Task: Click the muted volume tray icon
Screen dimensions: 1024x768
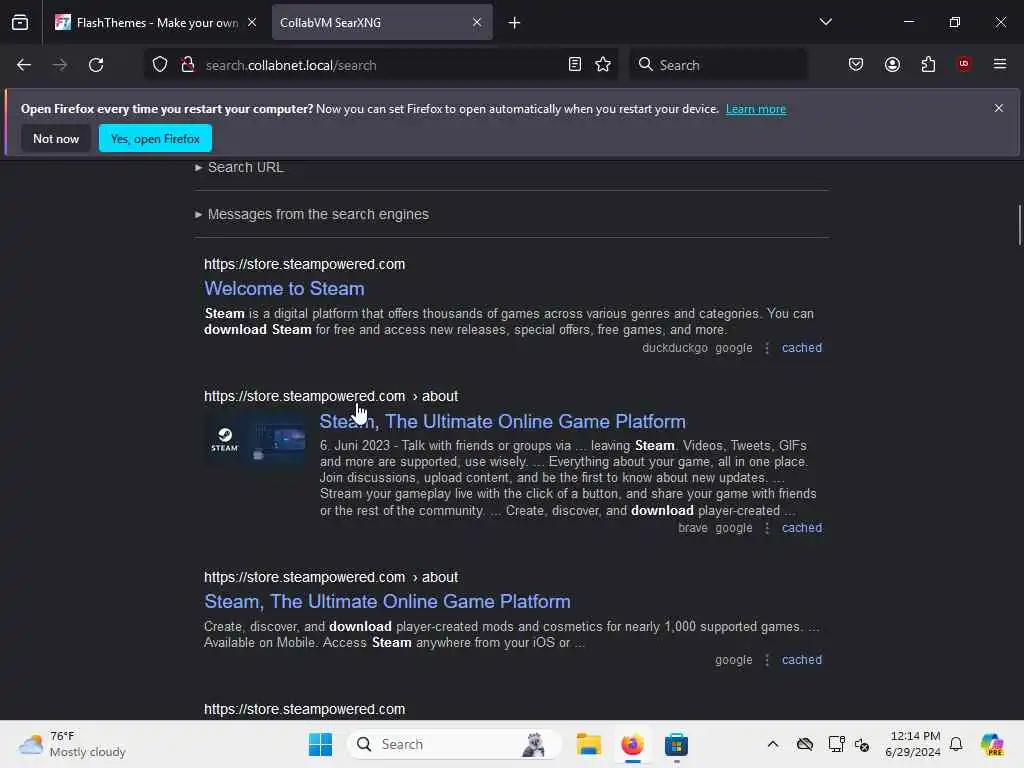Action: pos(861,744)
